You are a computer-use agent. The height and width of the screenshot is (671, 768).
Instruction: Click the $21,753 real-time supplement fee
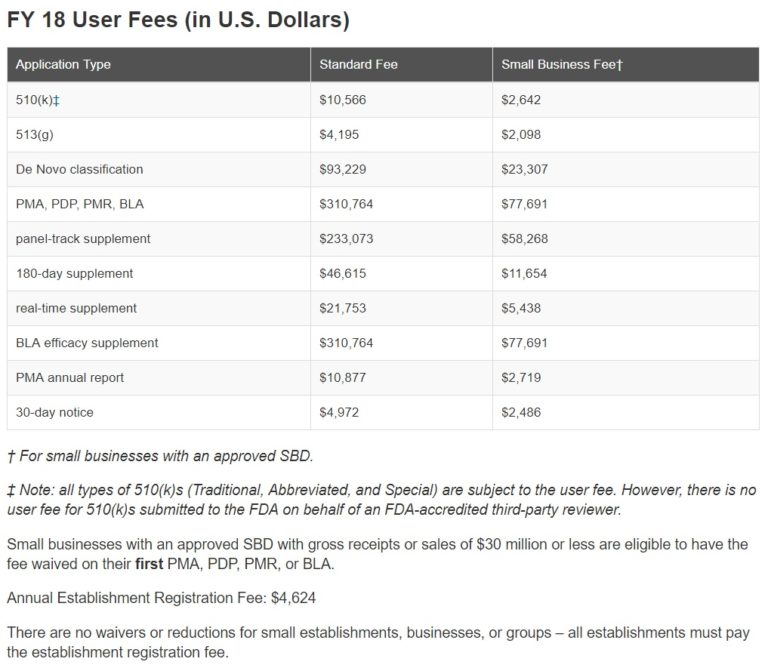(x=343, y=308)
